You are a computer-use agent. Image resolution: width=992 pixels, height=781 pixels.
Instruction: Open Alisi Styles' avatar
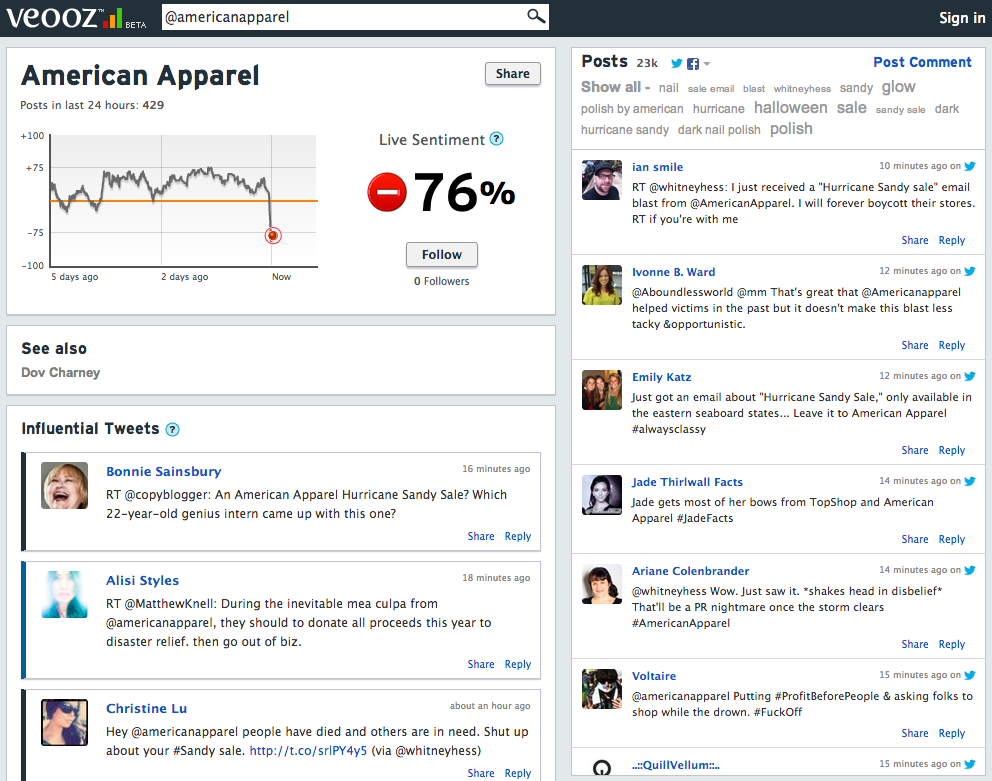65,594
